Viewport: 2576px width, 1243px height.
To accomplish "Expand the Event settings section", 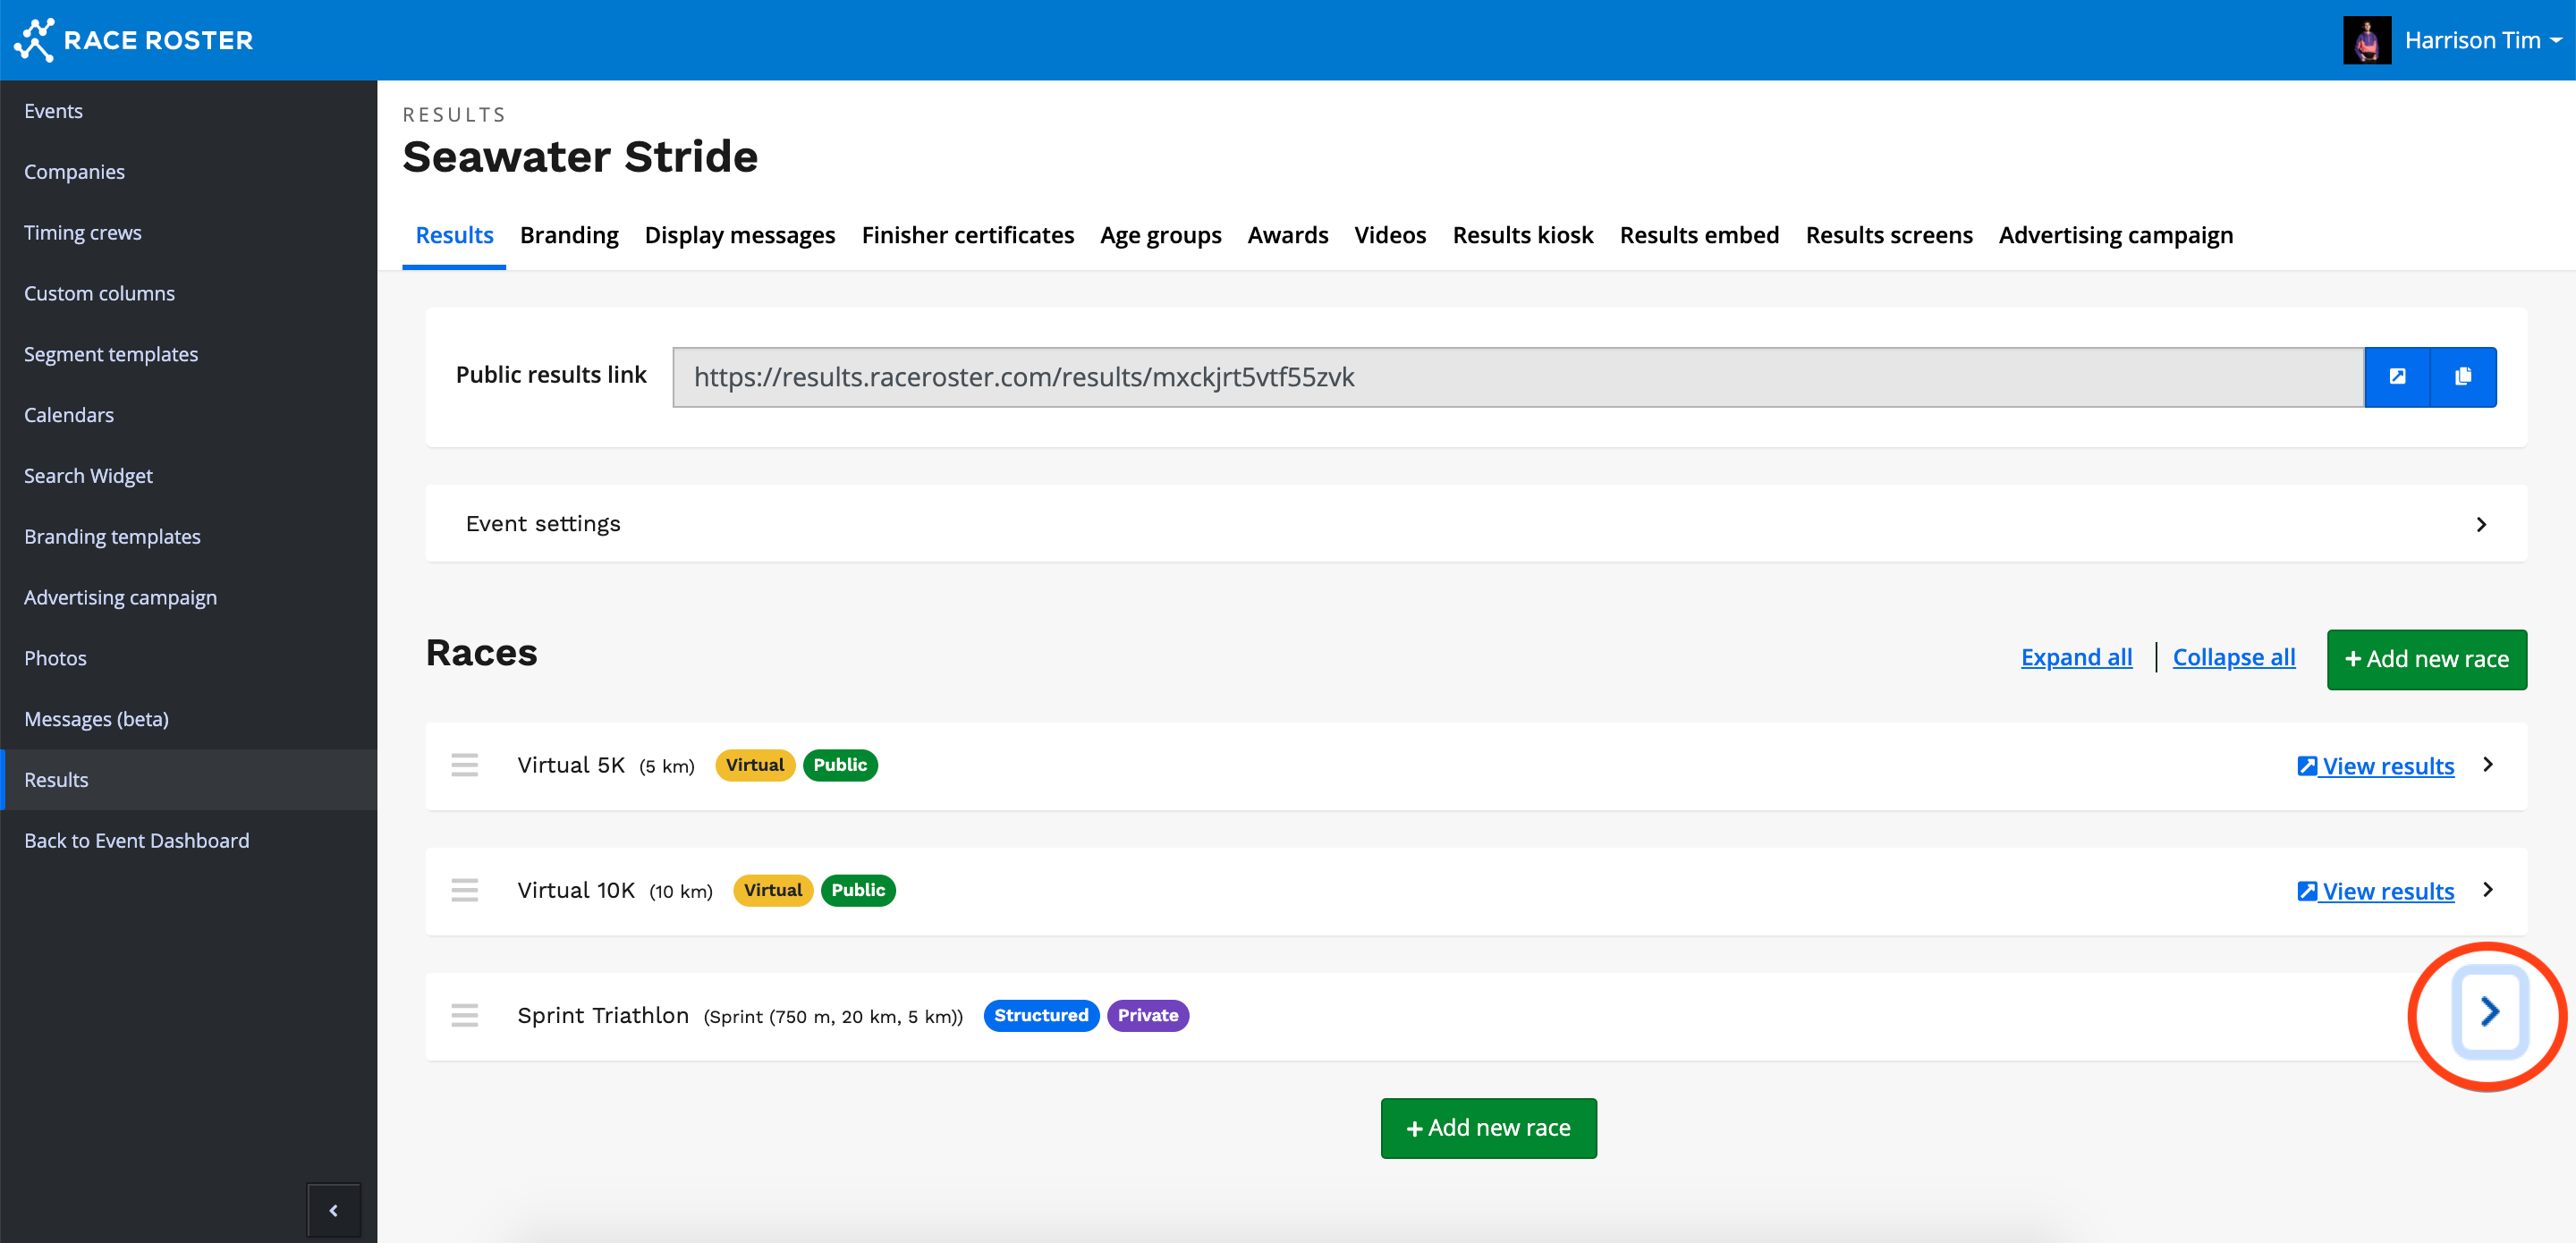I will [2480, 524].
